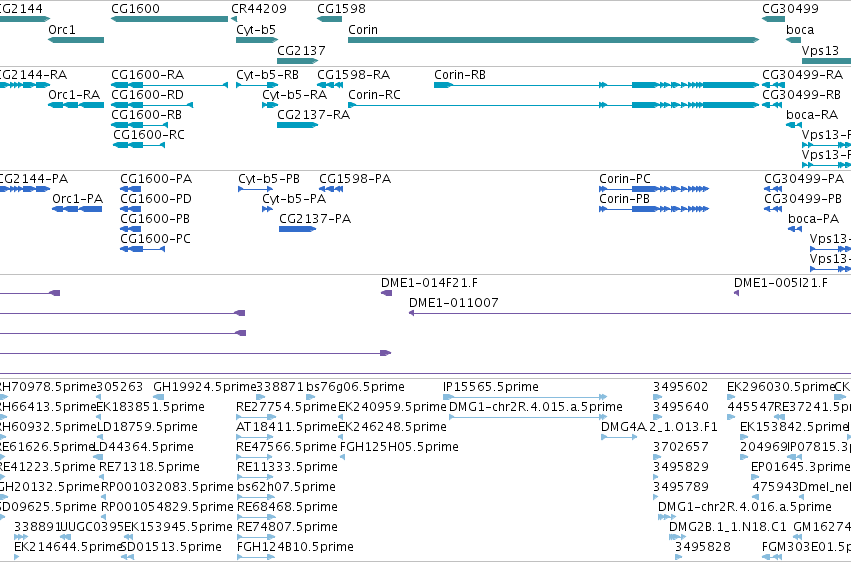Click protein boca-PA label
The image size is (851, 562).
point(814,219)
